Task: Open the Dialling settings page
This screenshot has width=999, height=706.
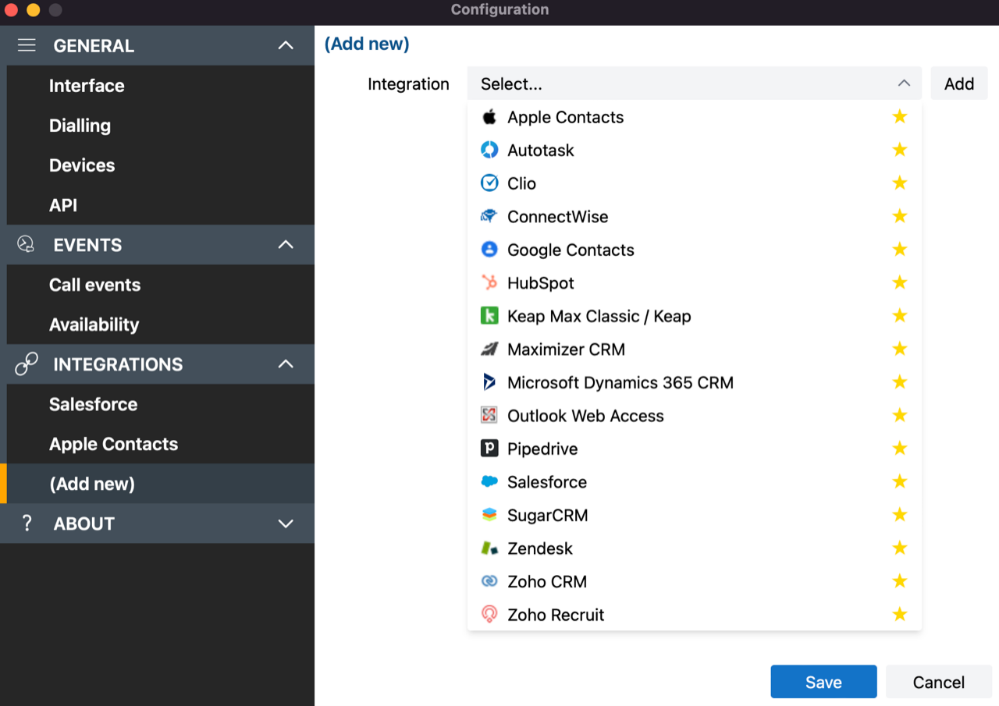Action: (x=161, y=126)
